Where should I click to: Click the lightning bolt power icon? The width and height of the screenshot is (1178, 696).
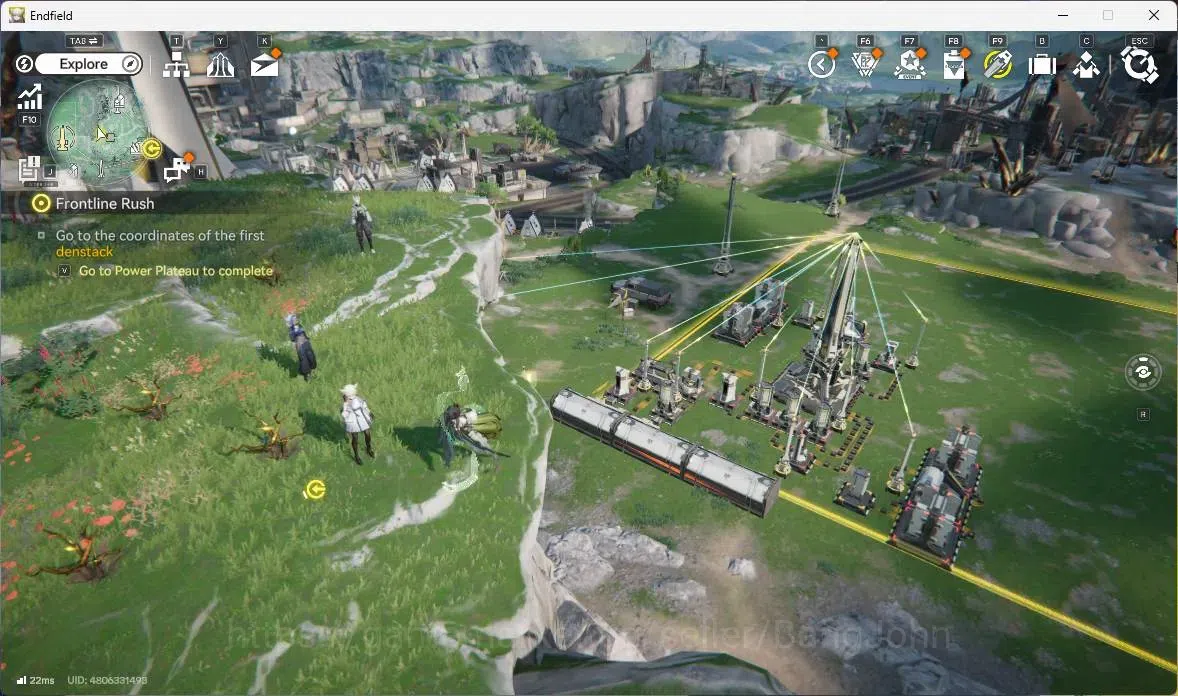click(24, 64)
